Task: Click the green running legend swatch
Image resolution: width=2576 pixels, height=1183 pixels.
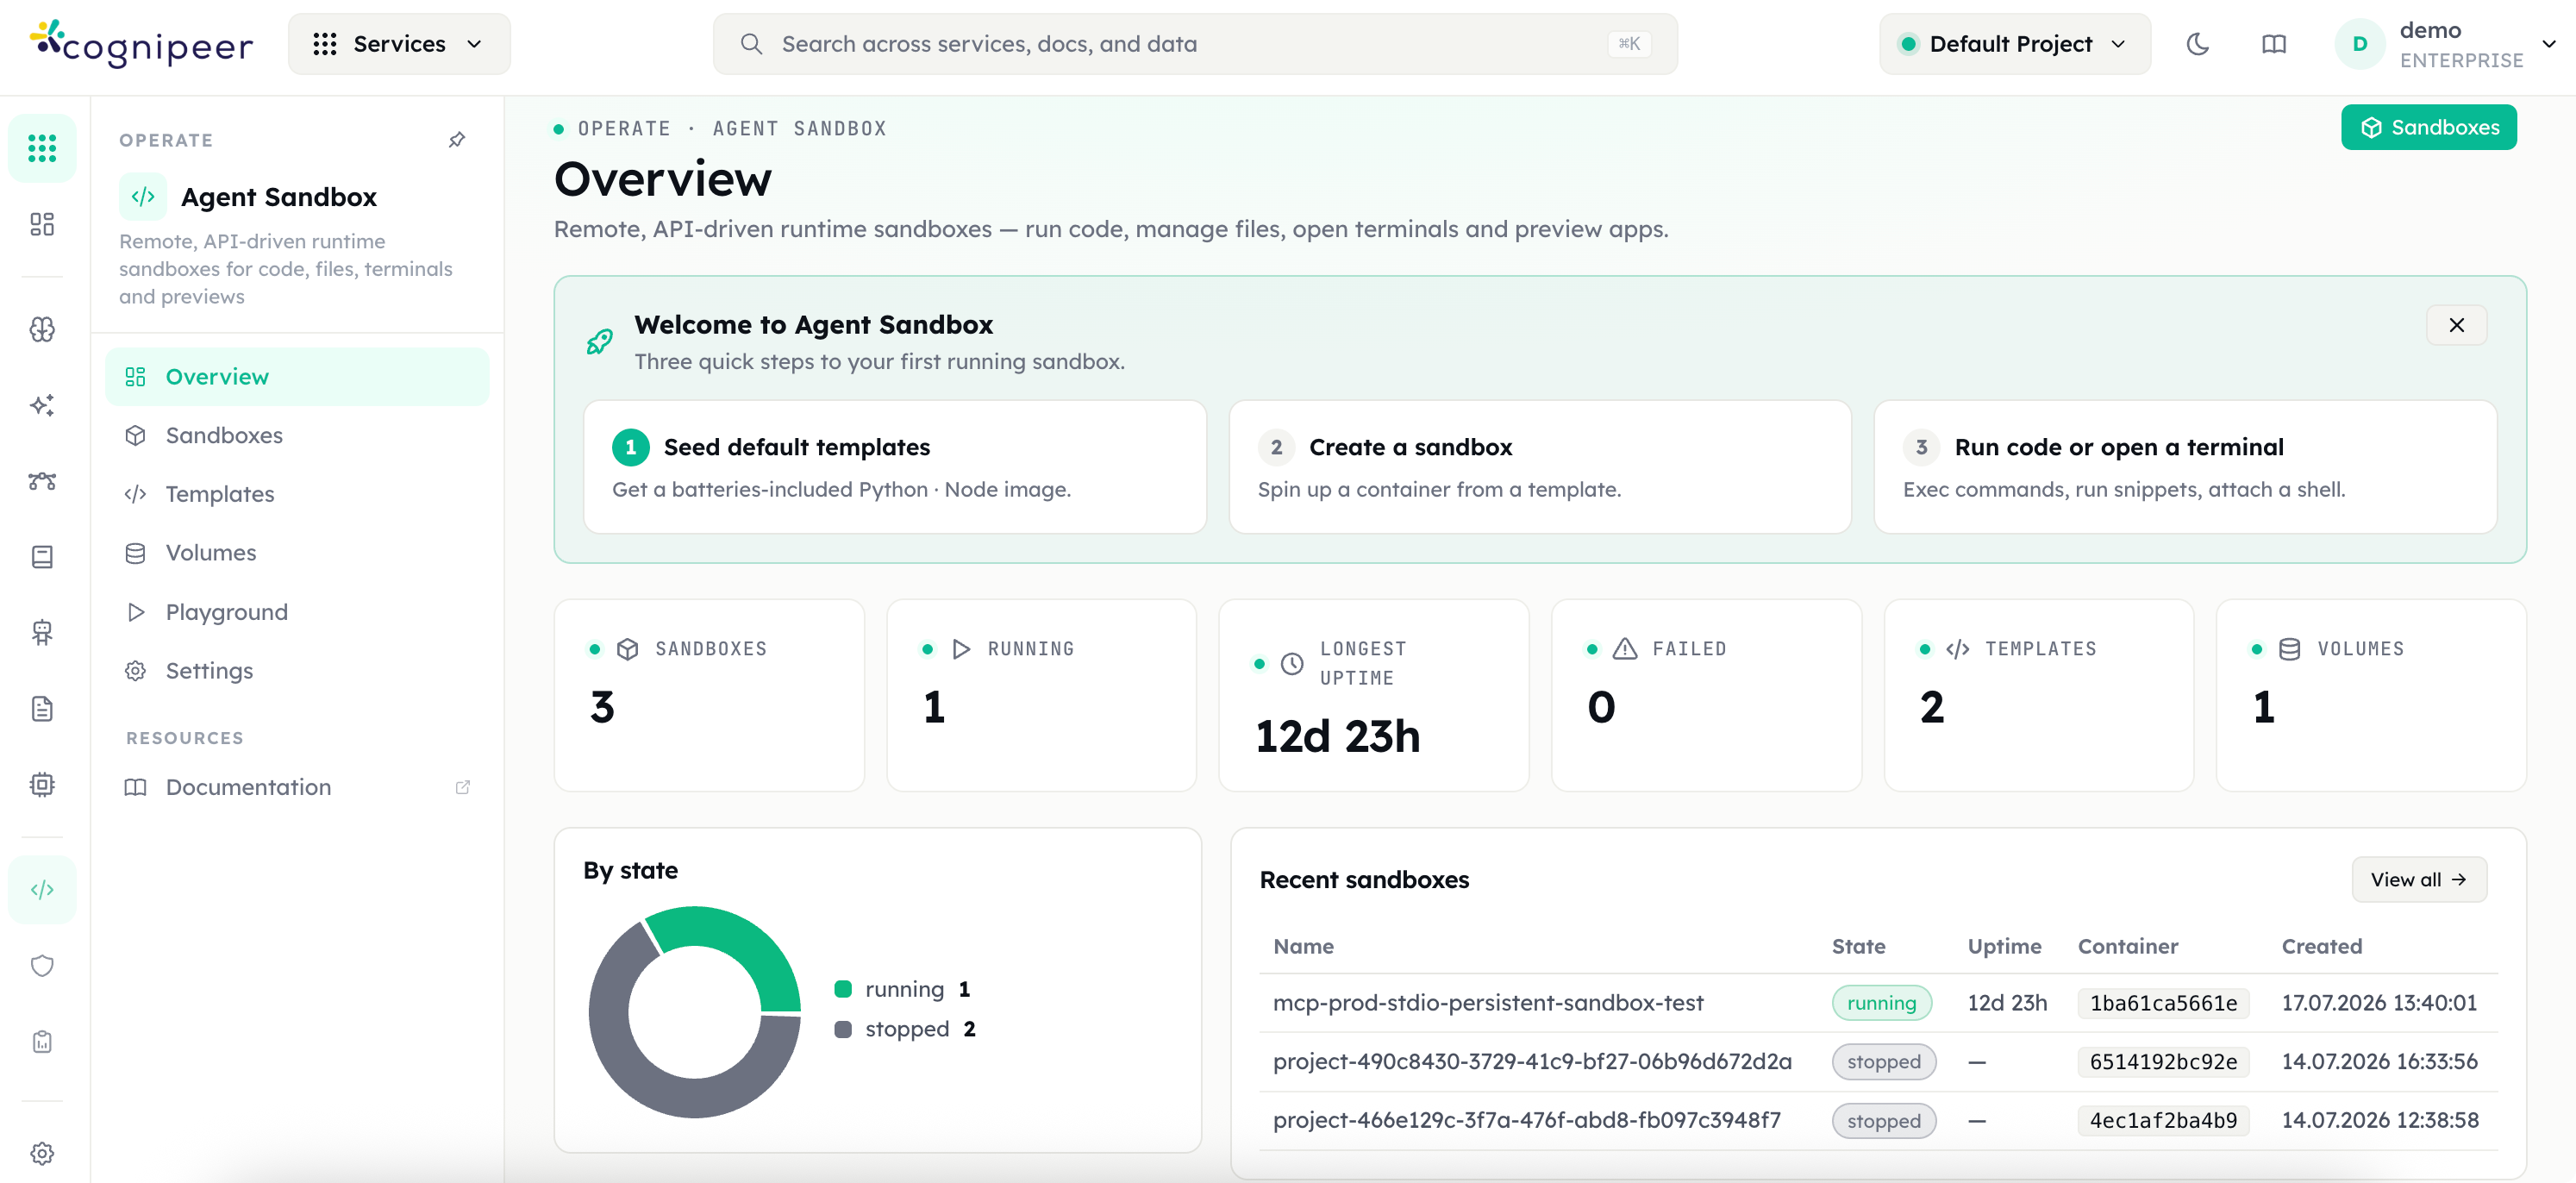Action: tap(843, 989)
